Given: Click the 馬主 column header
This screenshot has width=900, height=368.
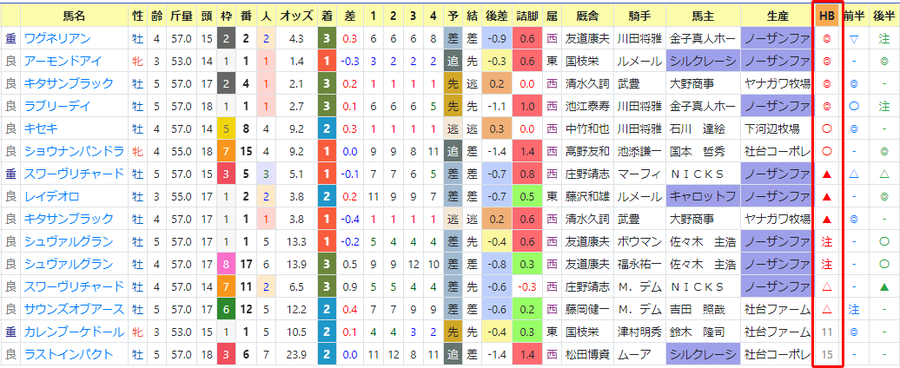Looking at the screenshot, I should click(x=703, y=16).
